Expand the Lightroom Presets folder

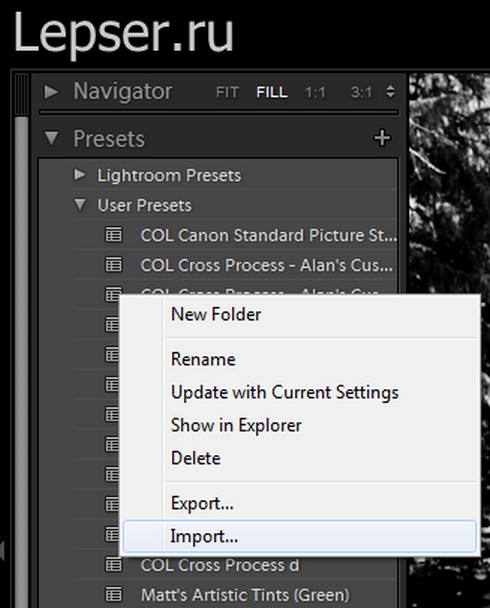click(x=80, y=174)
